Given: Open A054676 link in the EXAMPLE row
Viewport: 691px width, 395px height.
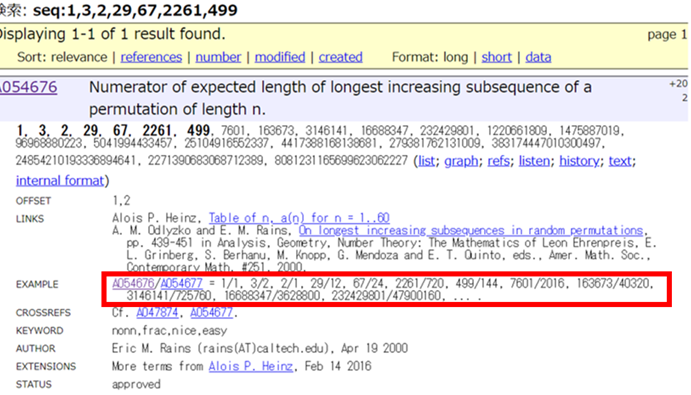Looking at the screenshot, I should pos(133,283).
